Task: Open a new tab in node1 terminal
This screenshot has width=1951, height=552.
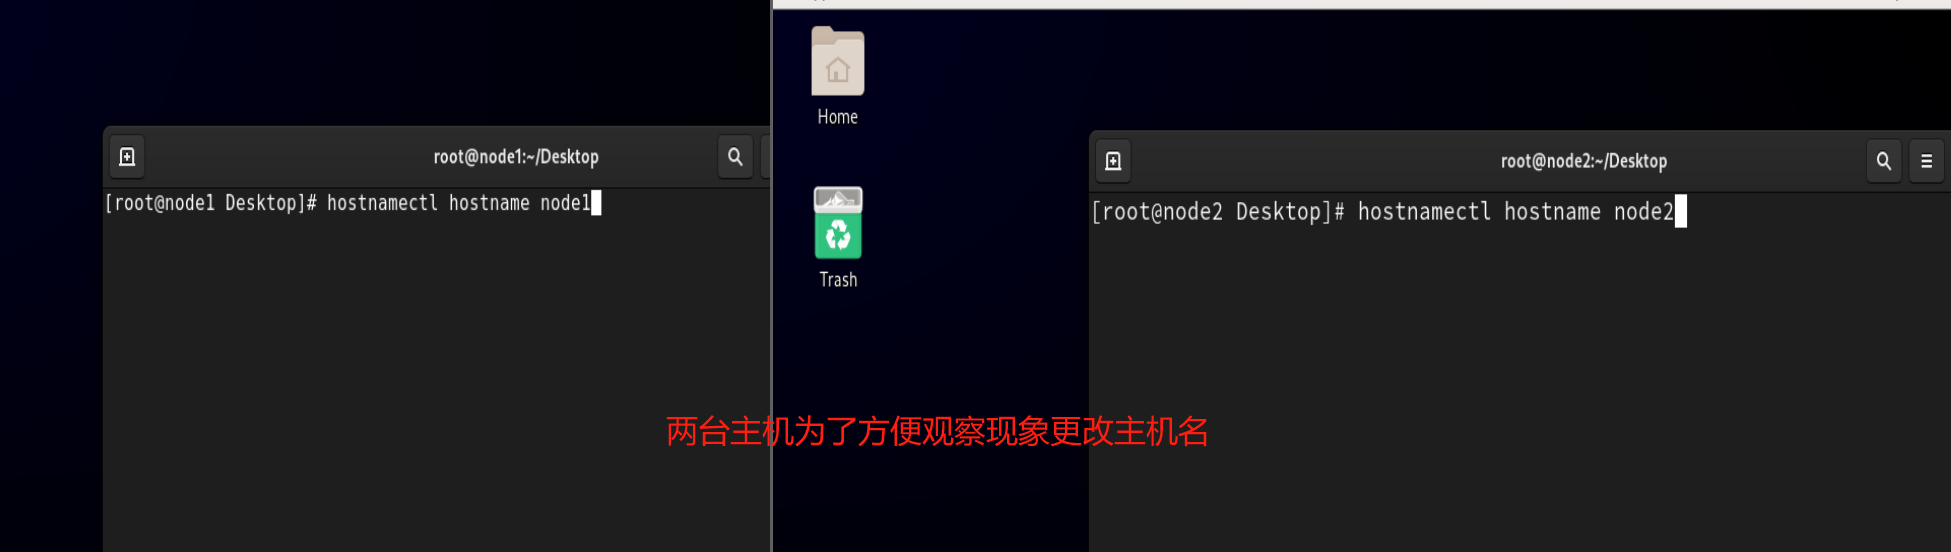Action: click(x=127, y=157)
